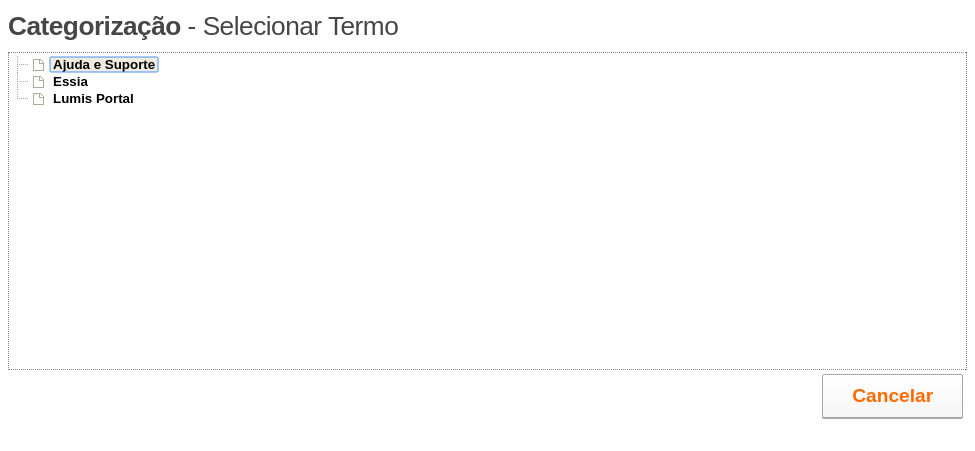This screenshot has height=451, width=975.
Task: Click the word Termo in the header
Action: [363, 27]
